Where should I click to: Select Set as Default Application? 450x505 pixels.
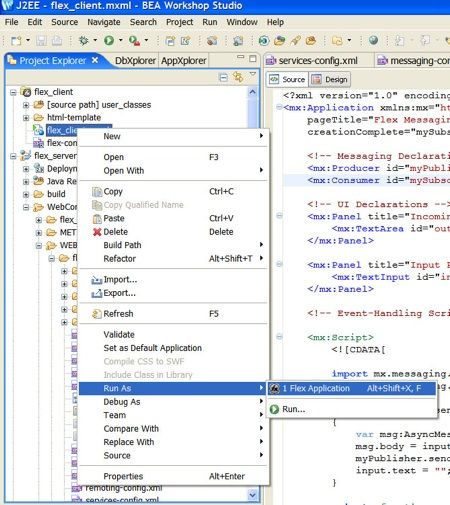coord(173,348)
